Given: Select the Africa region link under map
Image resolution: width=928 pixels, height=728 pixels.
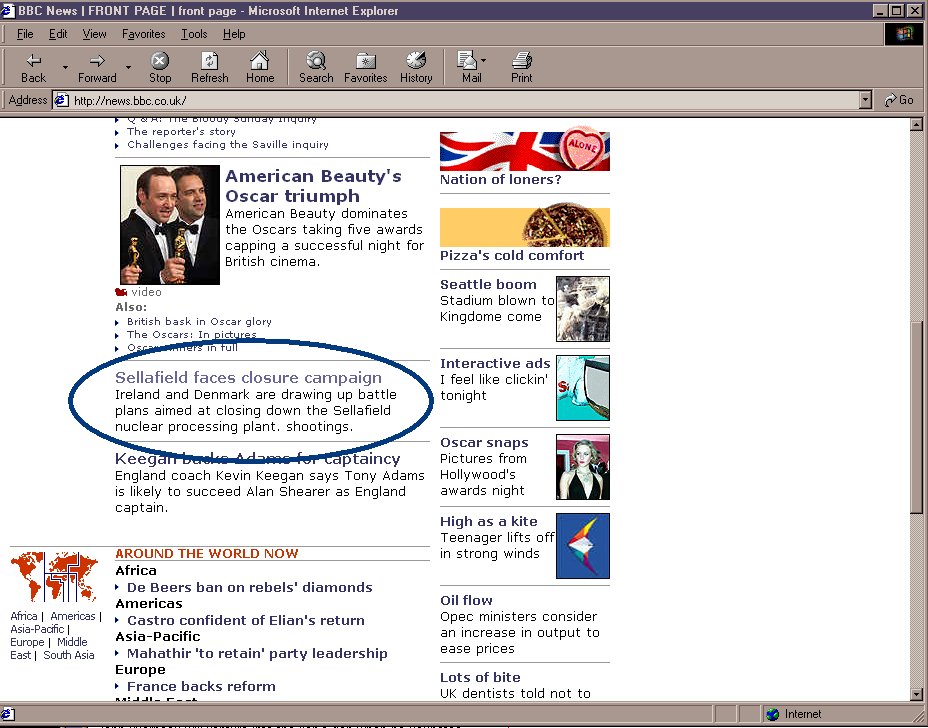Looking at the screenshot, I should pos(24,616).
